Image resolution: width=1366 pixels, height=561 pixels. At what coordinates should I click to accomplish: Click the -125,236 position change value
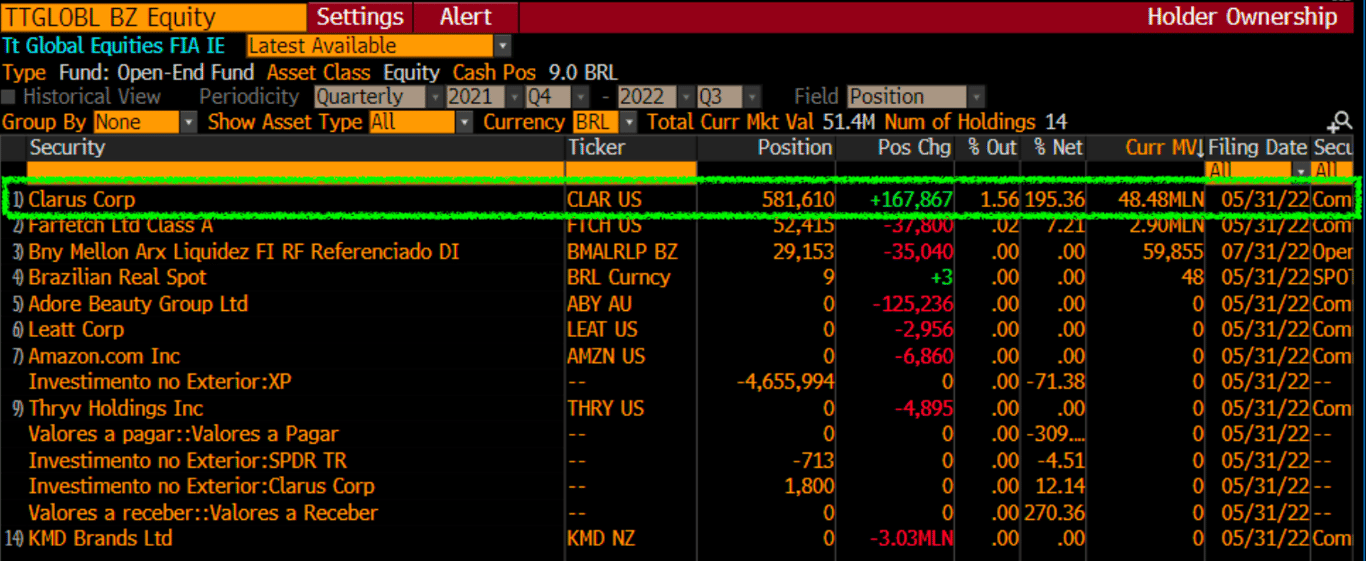912,304
